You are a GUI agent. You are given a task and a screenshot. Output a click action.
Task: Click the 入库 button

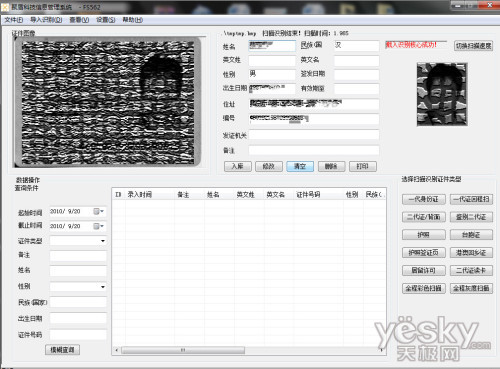[238, 166]
